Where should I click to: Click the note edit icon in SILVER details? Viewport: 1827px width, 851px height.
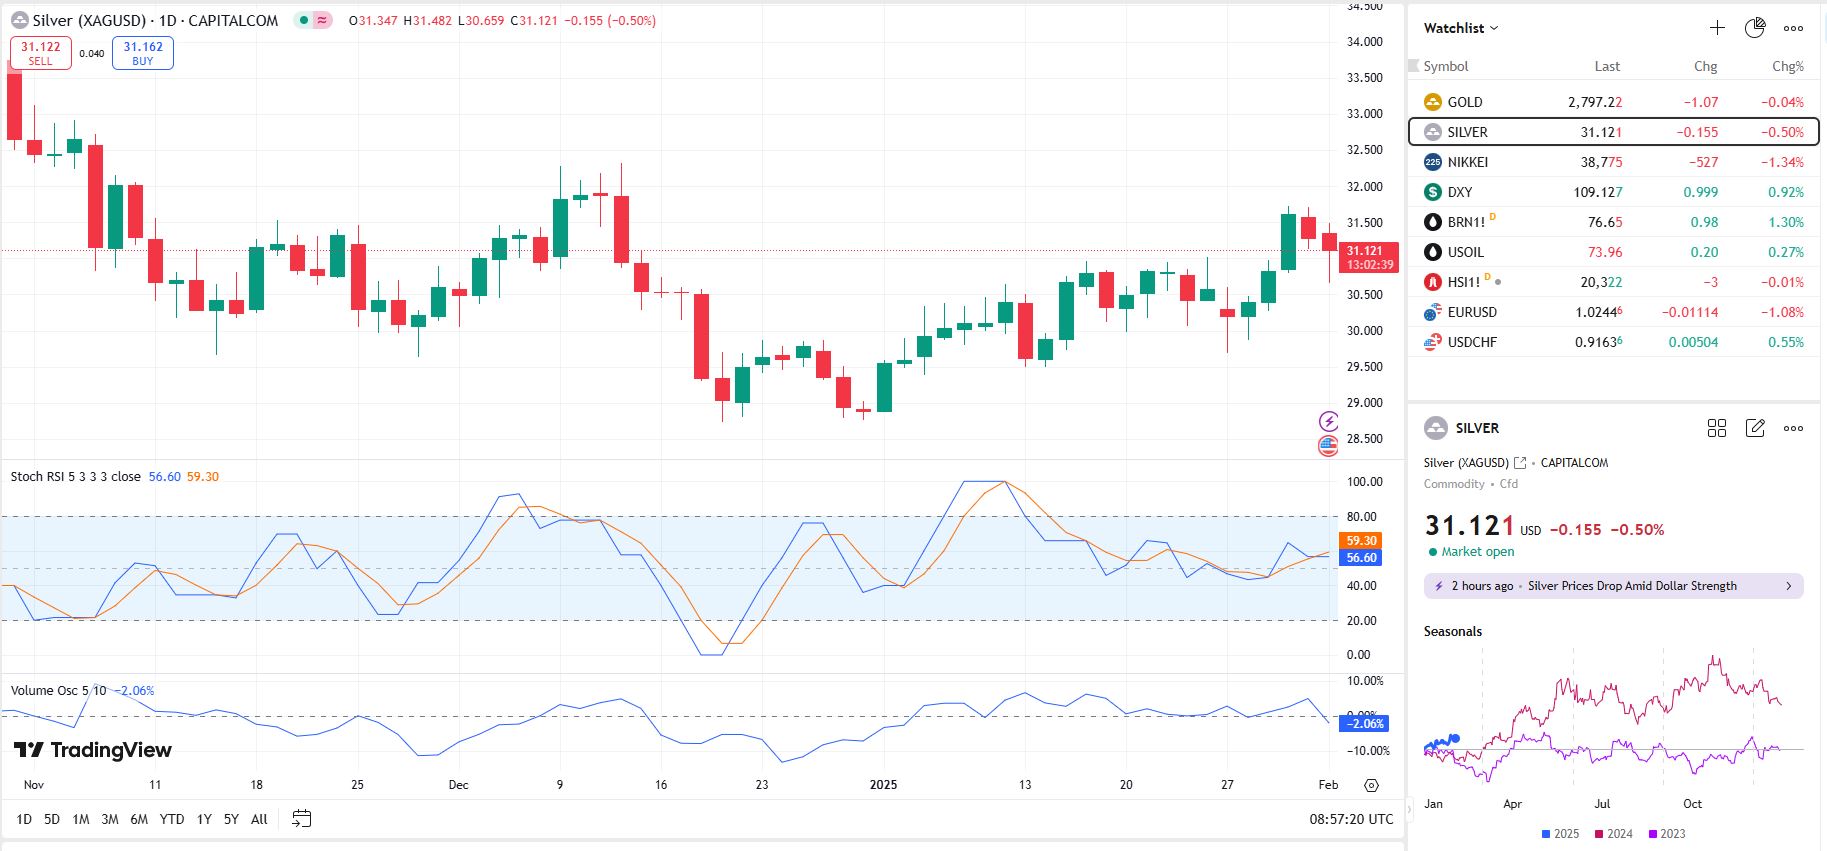point(1755,428)
